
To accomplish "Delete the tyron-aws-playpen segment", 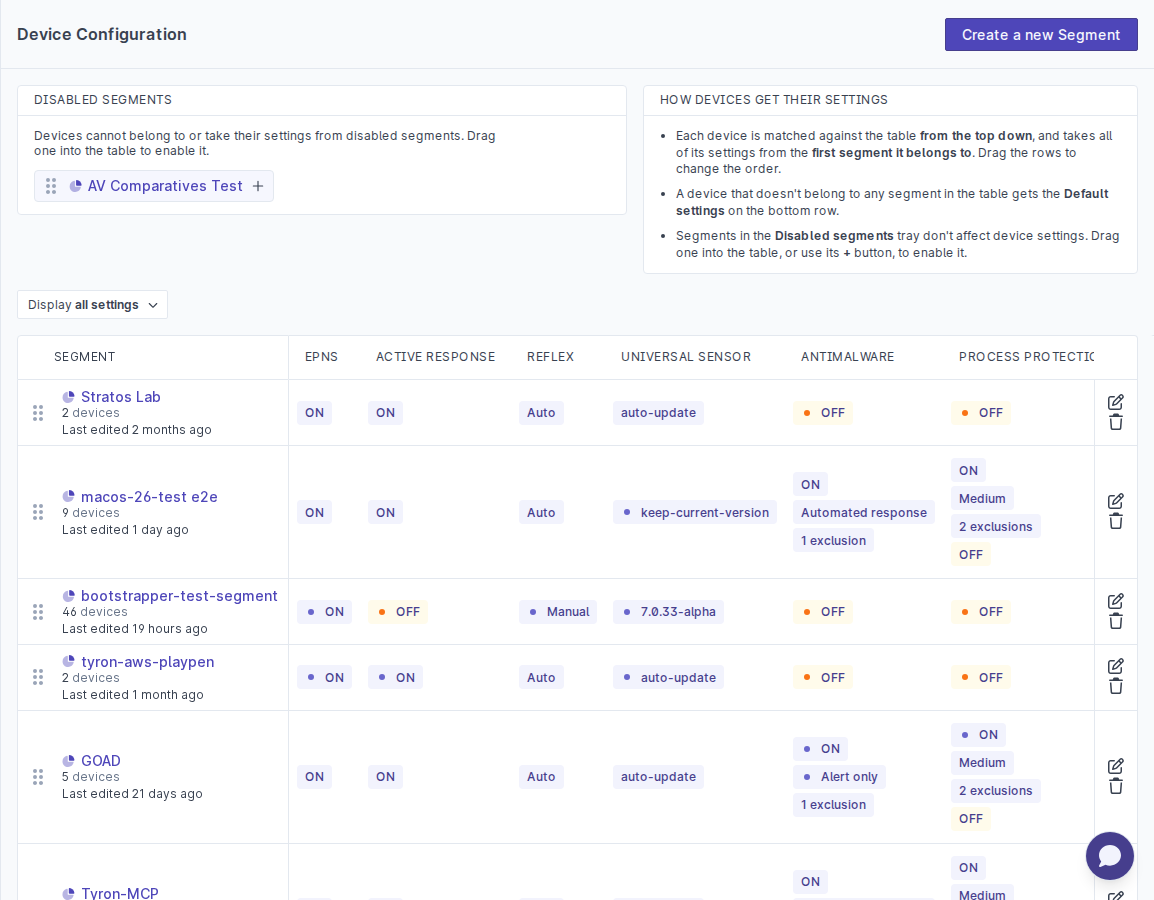I will (1116, 687).
